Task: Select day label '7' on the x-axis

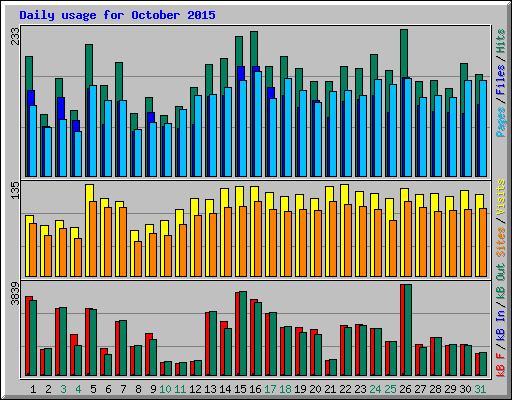Action: (123, 389)
